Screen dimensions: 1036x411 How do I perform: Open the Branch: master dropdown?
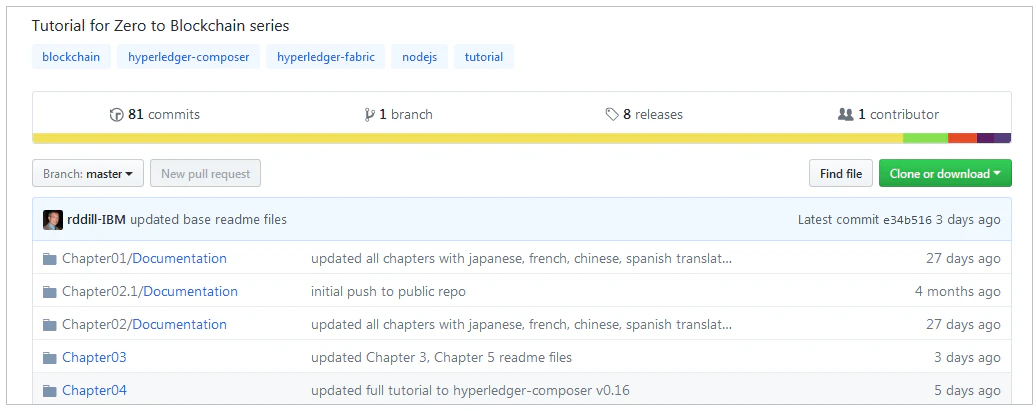click(88, 174)
